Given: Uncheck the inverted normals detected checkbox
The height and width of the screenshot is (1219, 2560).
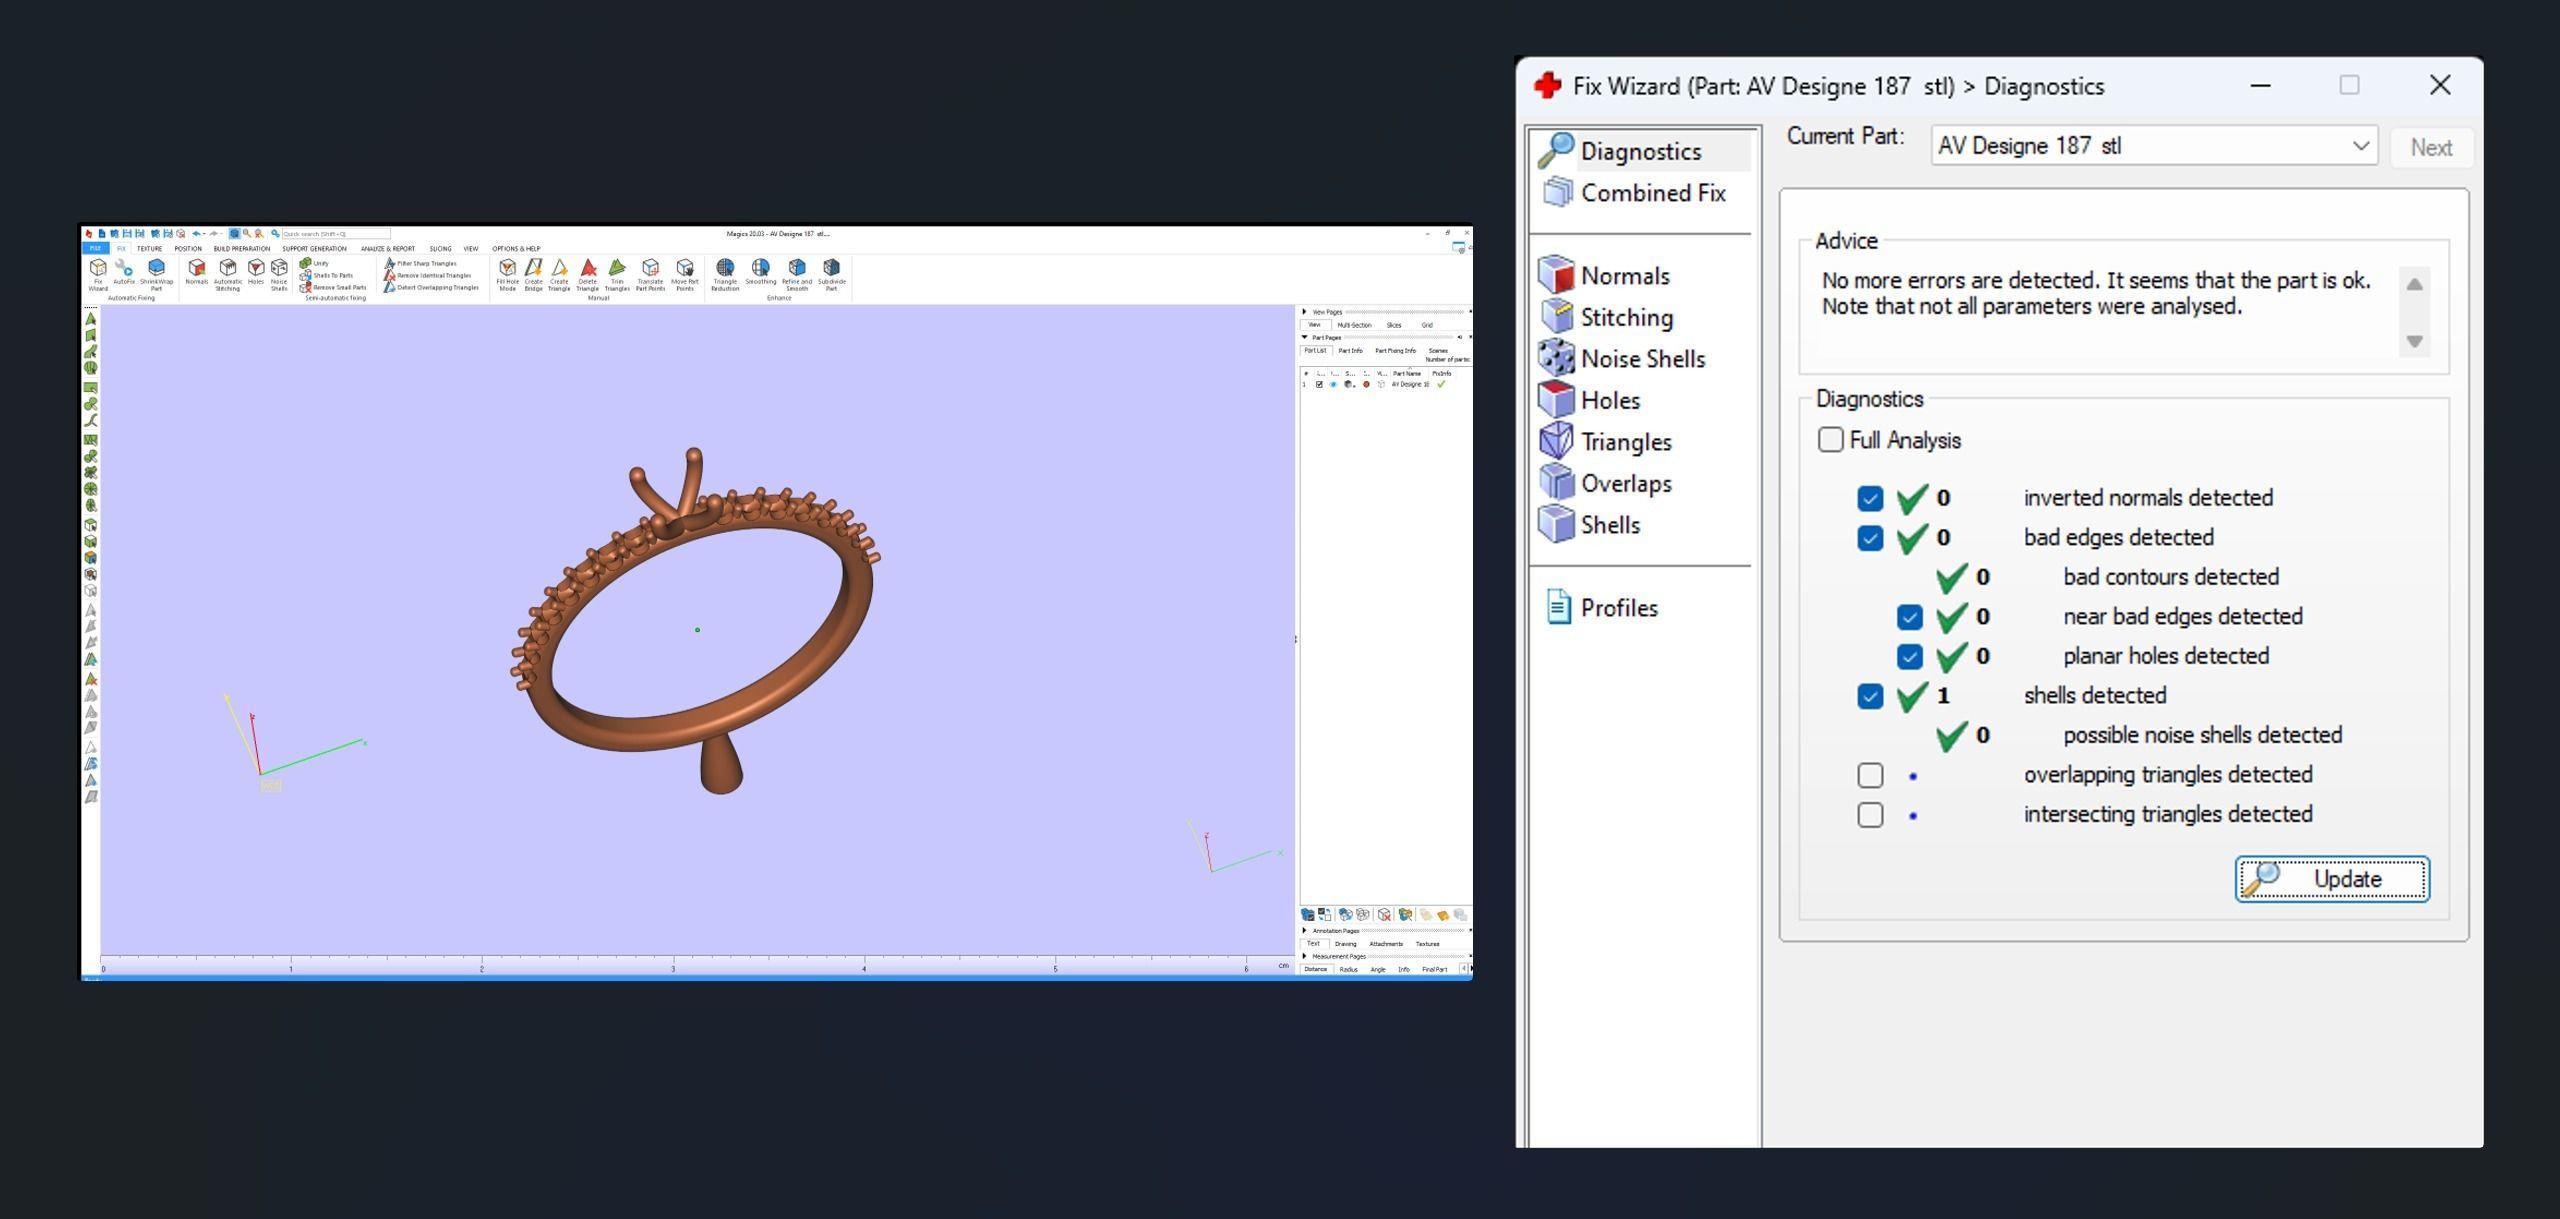Looking at the screenshot, I should (x=1870, y=498).
